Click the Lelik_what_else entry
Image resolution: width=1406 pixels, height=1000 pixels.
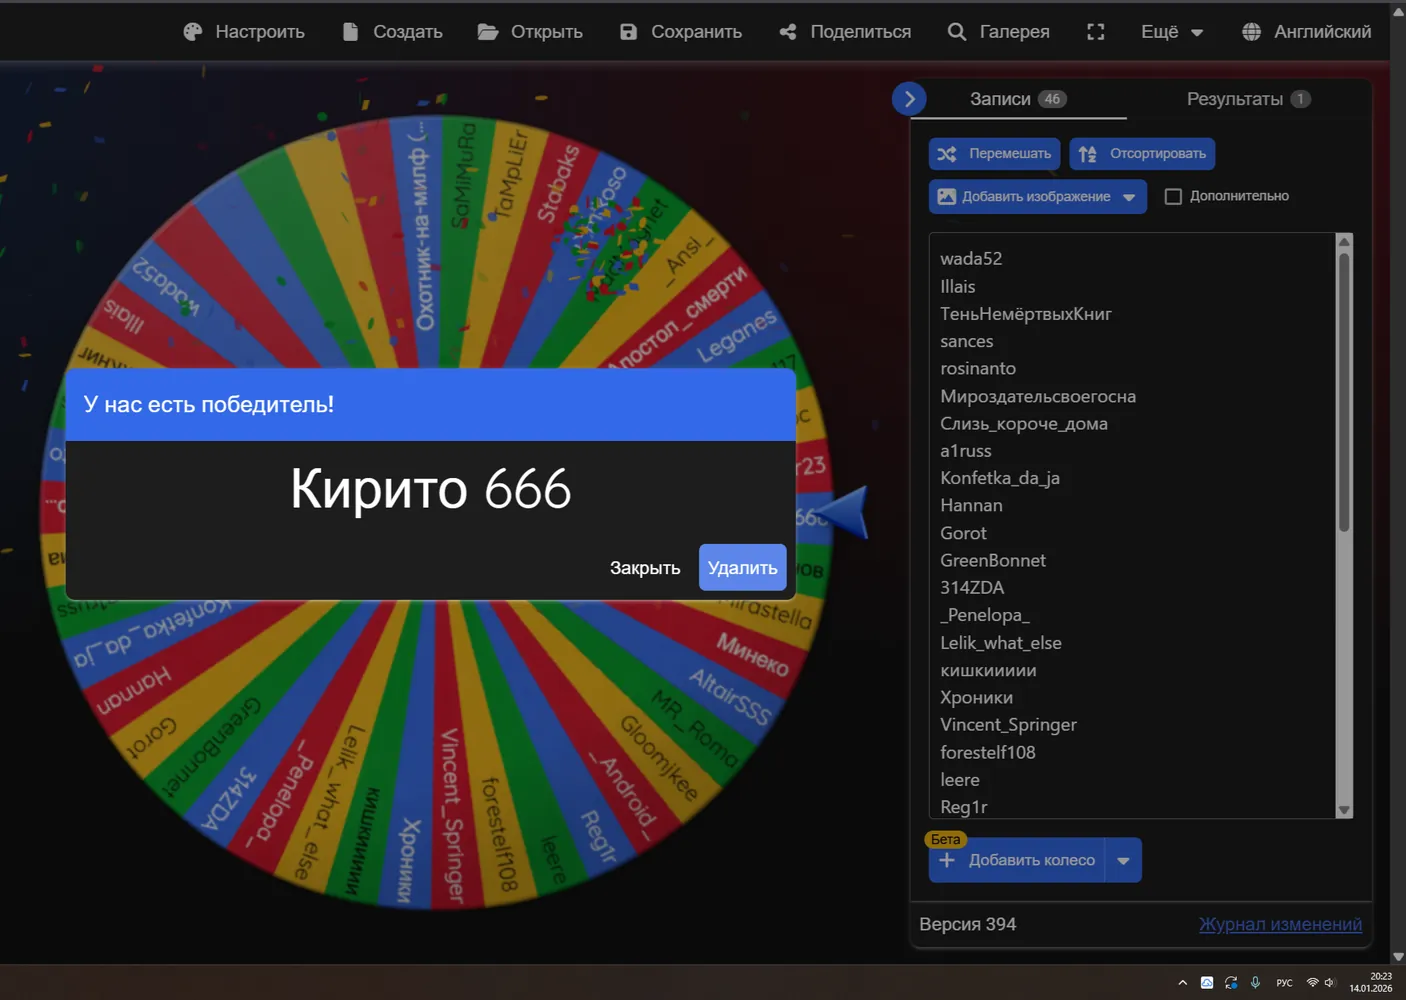click(1001, 643)
